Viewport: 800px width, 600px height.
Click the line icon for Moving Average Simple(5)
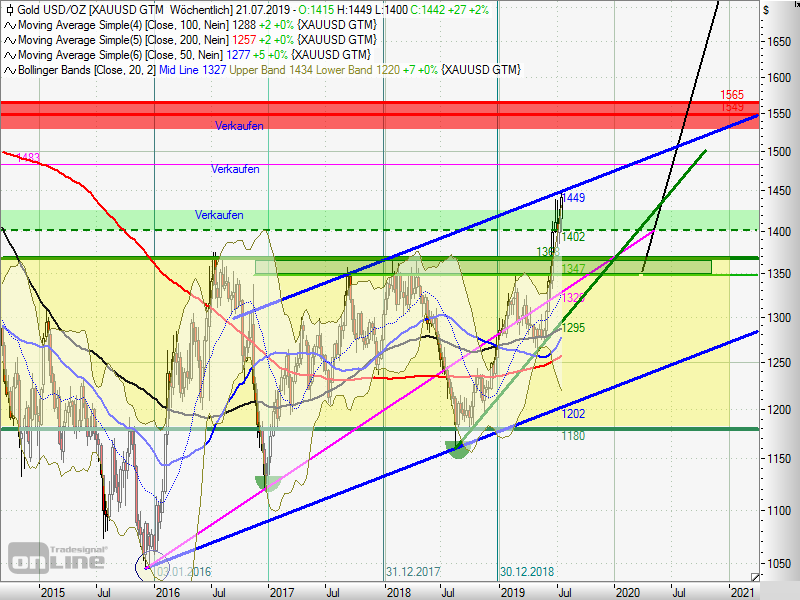(9, 39)
